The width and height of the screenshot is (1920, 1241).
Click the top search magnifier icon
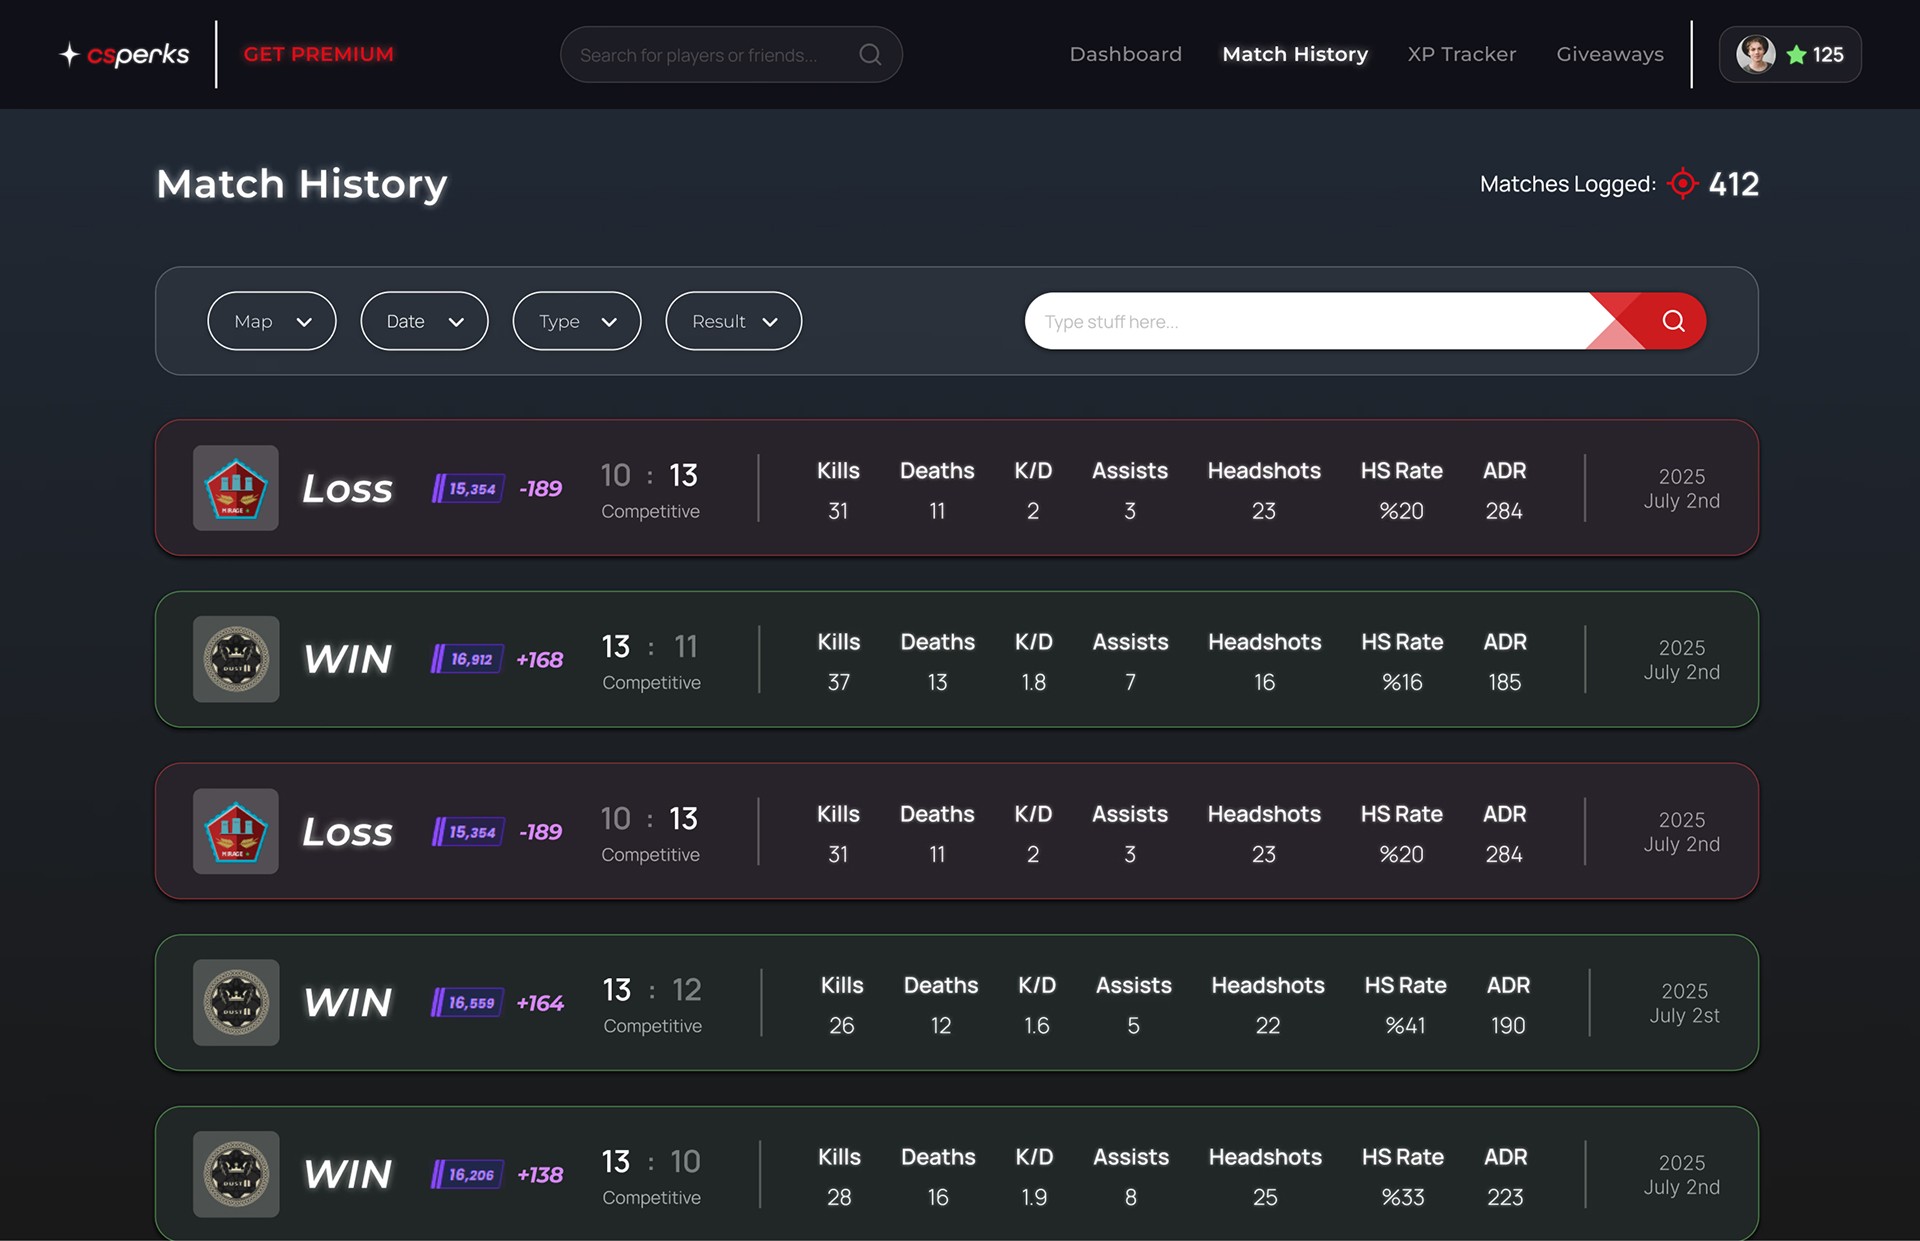pyautogui.click(x=870, y=54)
